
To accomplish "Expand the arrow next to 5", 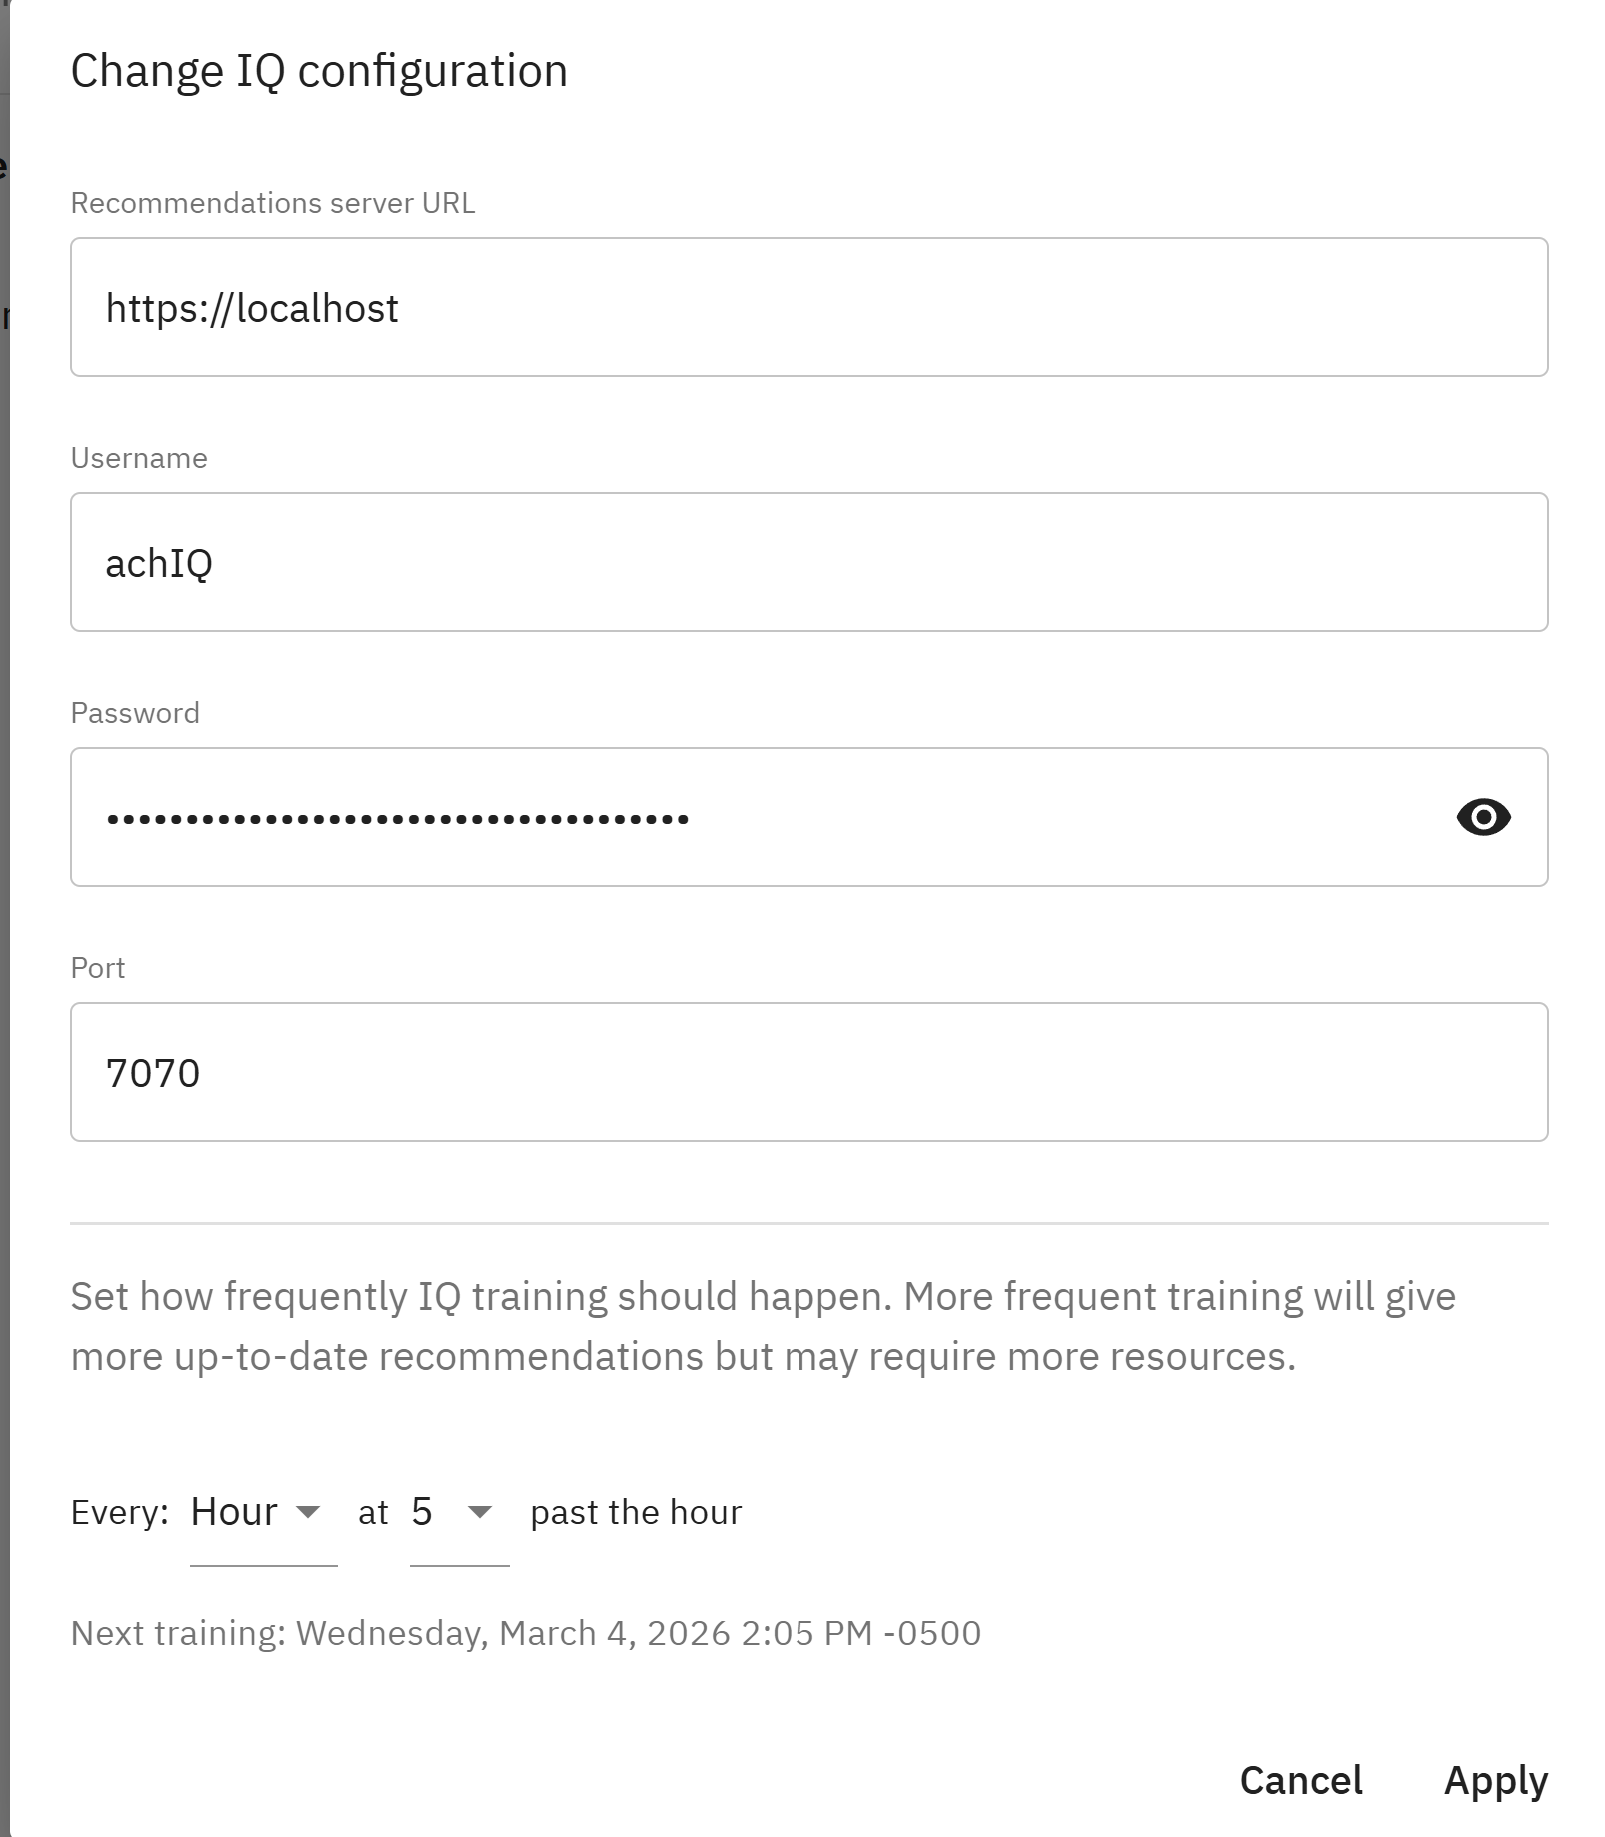I will point(480,1512).
